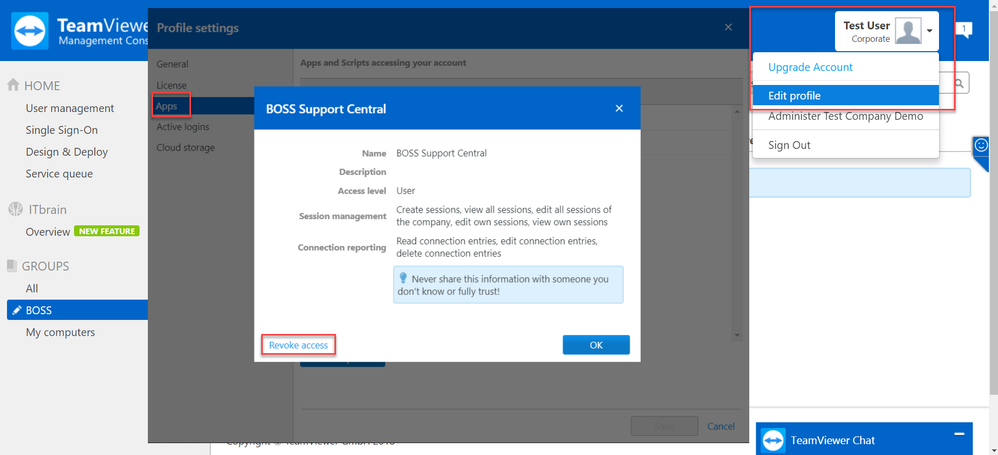The height and width of the screenshot is (455, 998).
Task: Open Service queue in sidebar
Action: 59,174
